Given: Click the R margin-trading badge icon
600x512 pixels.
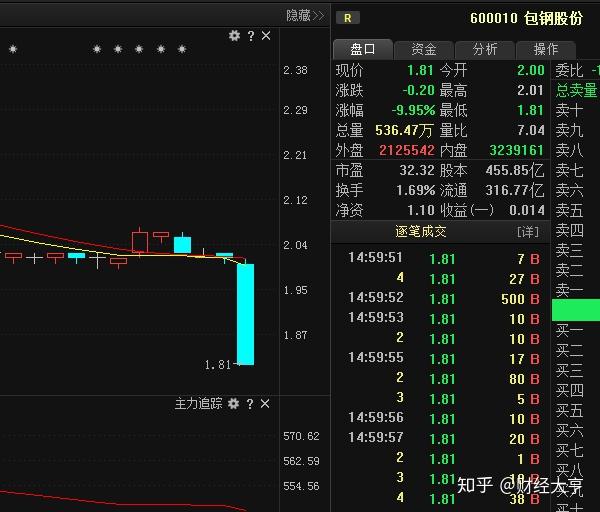Looking at the screenshot, I should pos(347,18).
